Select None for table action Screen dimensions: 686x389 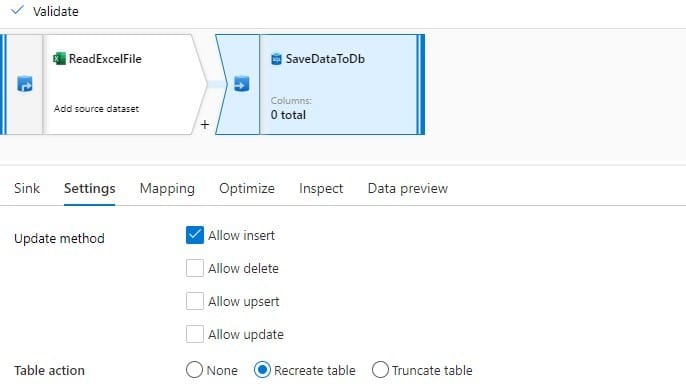(x=194, y=370)
